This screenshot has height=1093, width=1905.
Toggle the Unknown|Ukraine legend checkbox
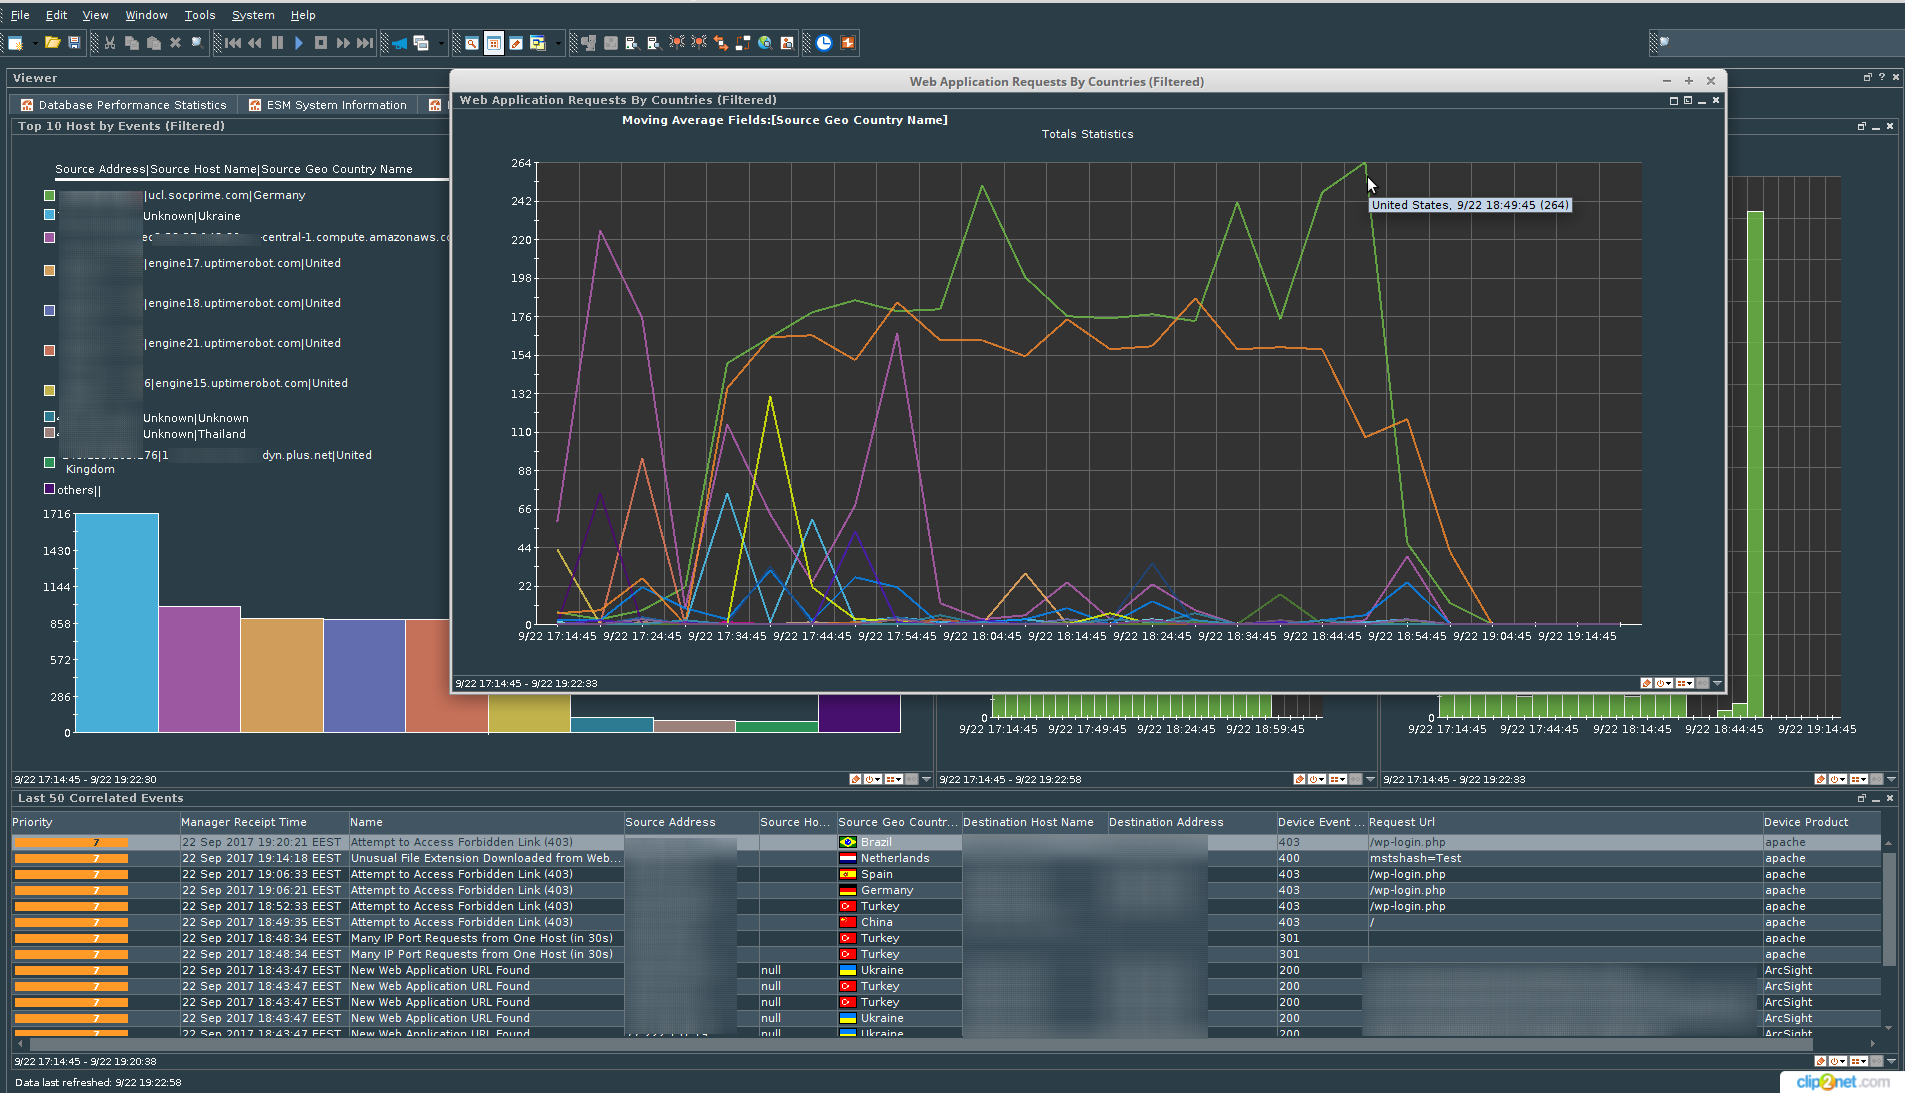coord(49,215)
